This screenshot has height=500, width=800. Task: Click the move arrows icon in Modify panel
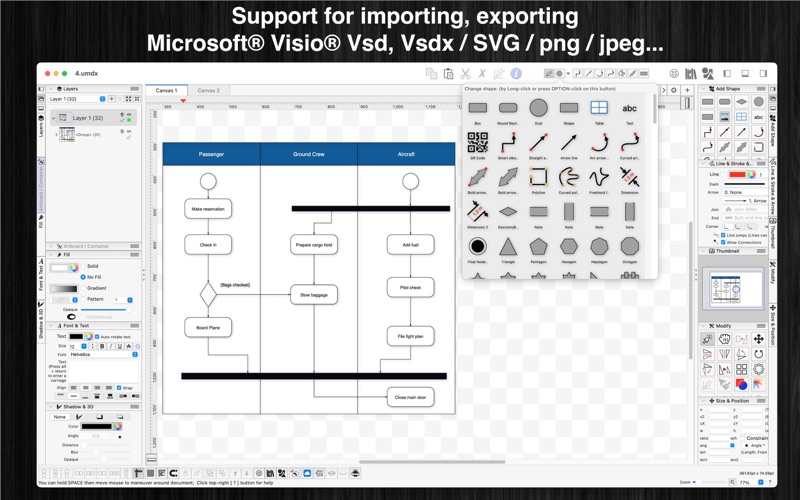click(758, 339)
